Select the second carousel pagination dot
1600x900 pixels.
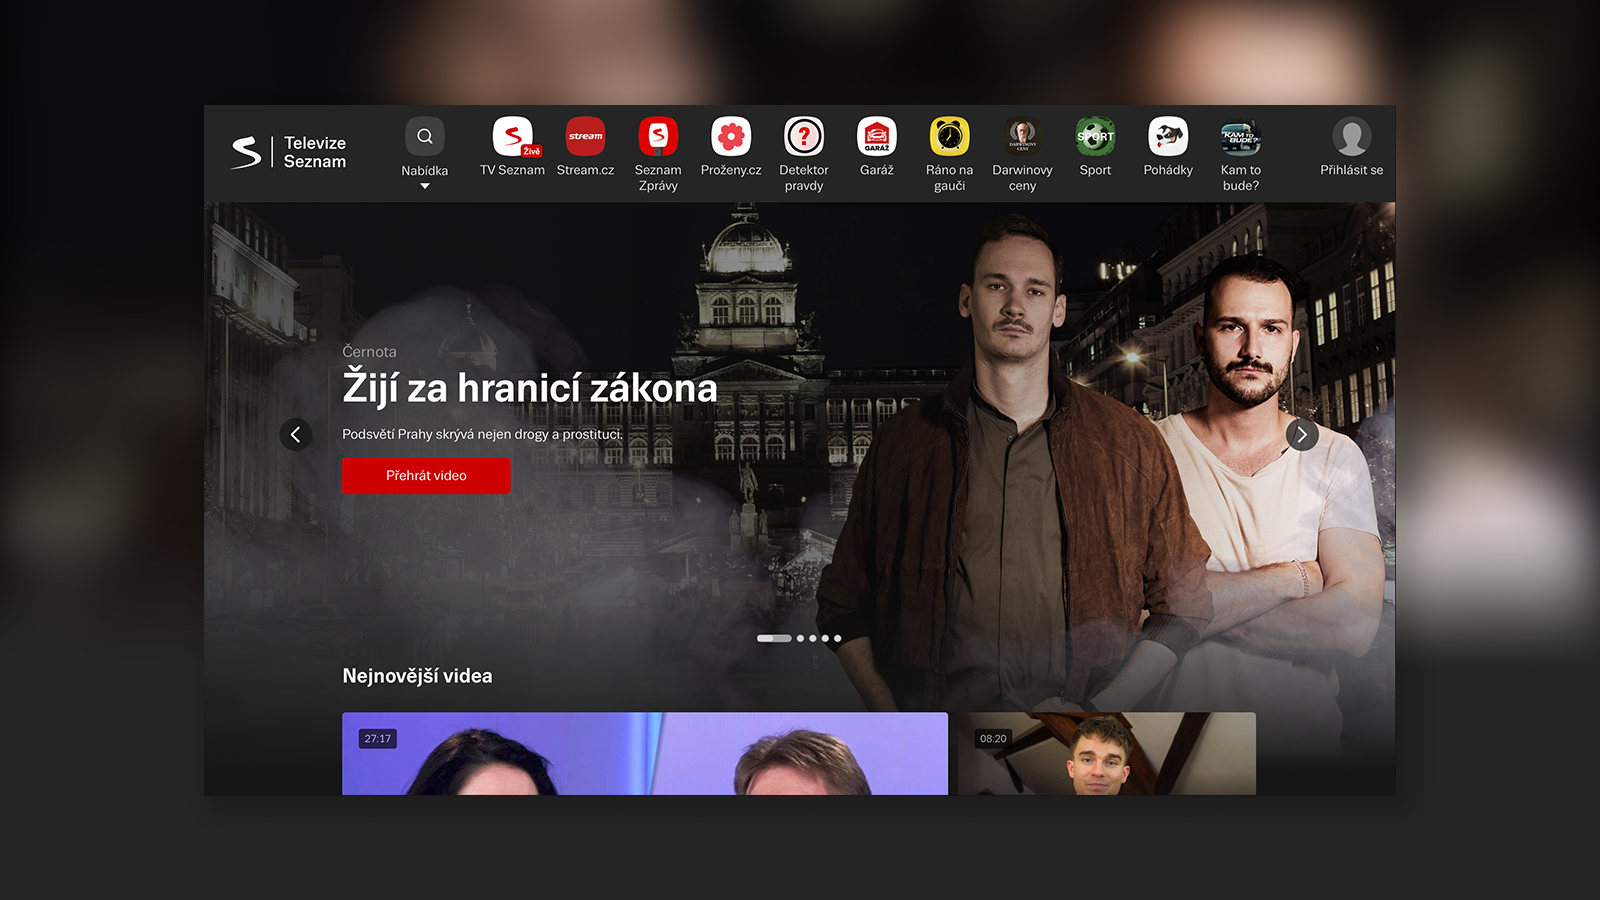pos(800,638)
